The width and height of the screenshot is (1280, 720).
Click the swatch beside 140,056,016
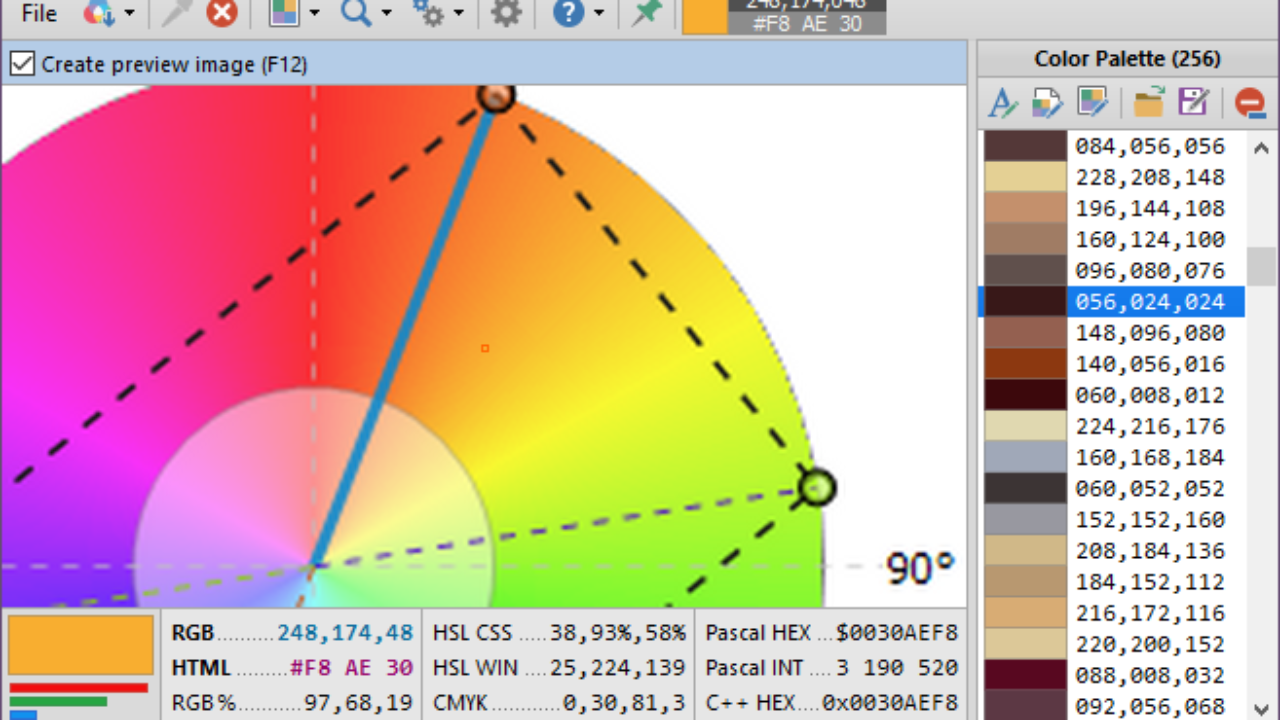1025,363
